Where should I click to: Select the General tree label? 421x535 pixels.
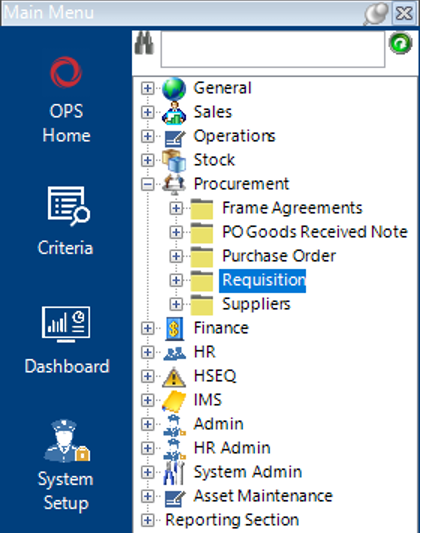pyautogui.click(x=222, y=88)
